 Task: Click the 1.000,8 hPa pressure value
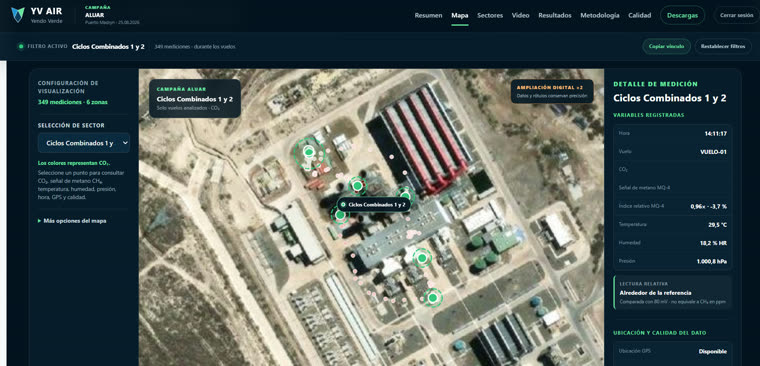click(712, 262)
